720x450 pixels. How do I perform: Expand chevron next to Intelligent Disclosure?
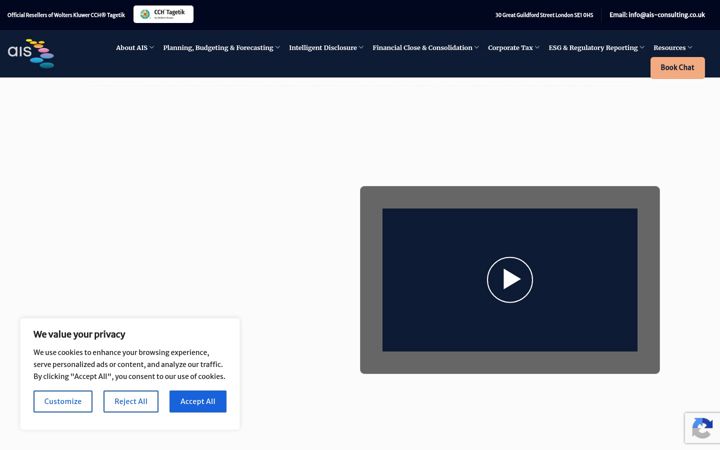pos(361,47)
